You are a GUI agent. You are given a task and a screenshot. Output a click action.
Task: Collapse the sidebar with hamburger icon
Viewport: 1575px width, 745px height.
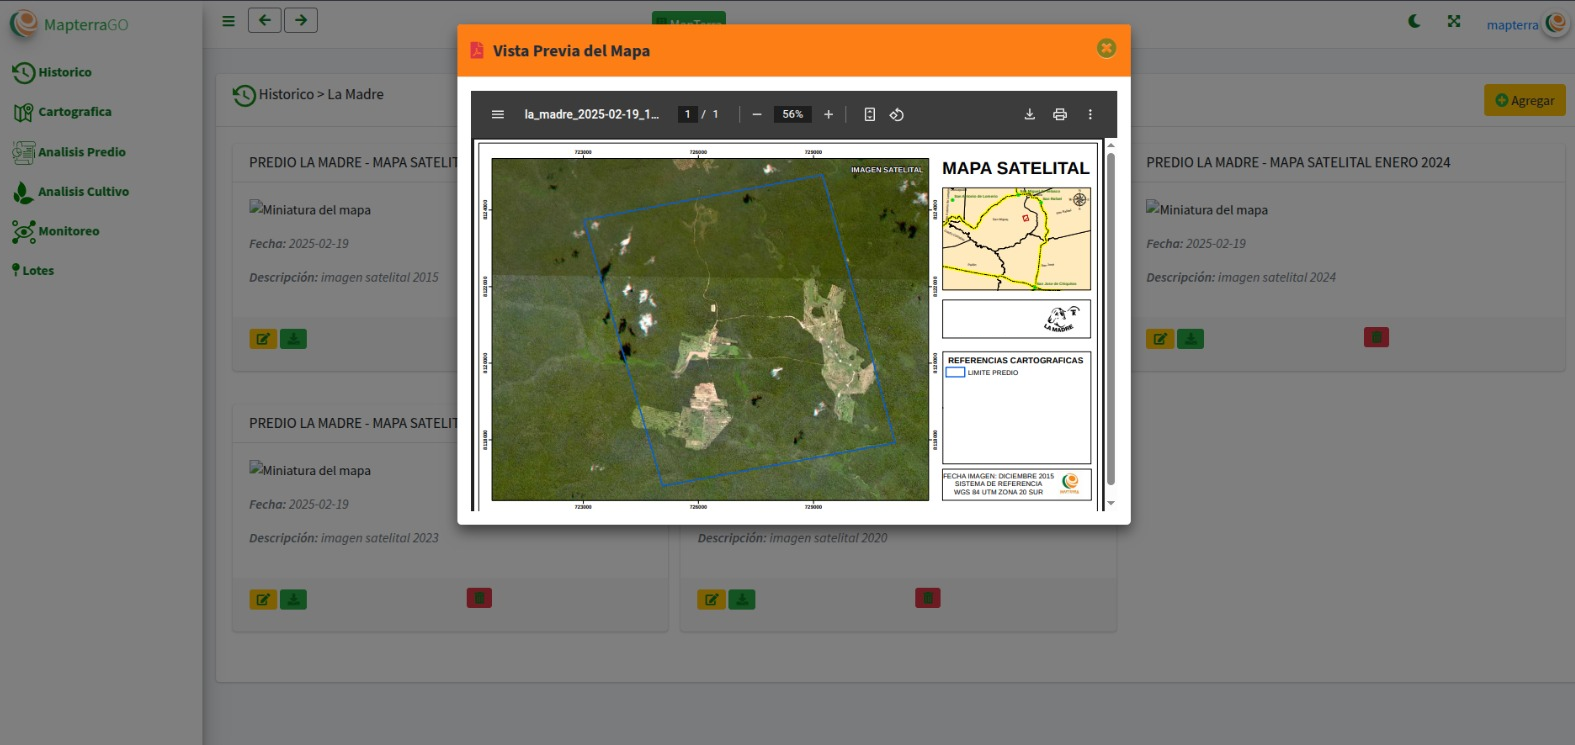click(229, 21)
